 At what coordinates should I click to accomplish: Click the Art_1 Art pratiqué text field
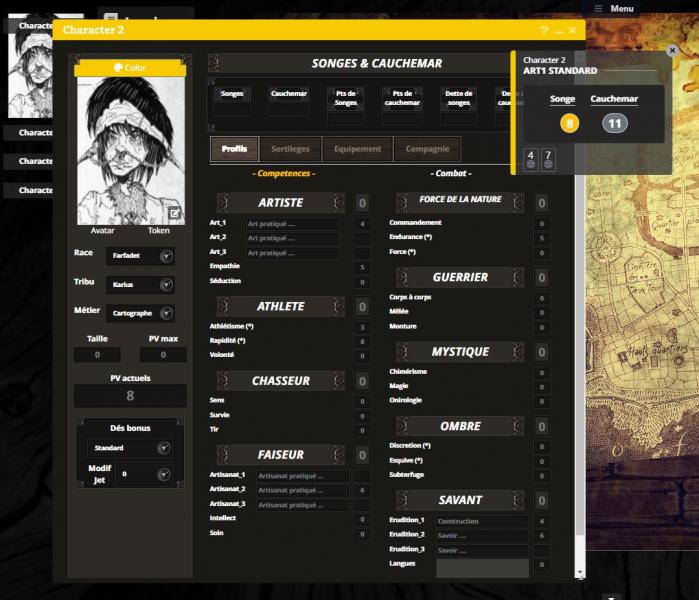coord(292,223)
